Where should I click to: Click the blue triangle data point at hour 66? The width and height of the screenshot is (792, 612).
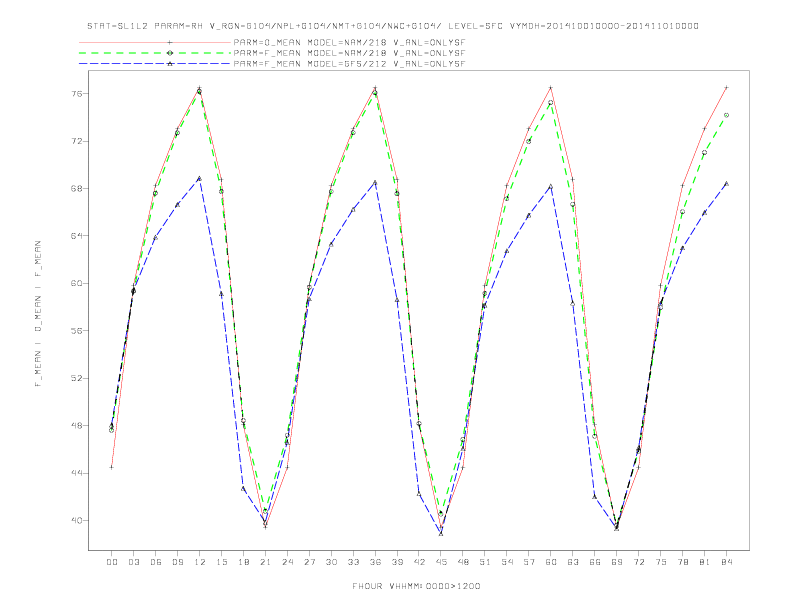(x=595, y=496)
